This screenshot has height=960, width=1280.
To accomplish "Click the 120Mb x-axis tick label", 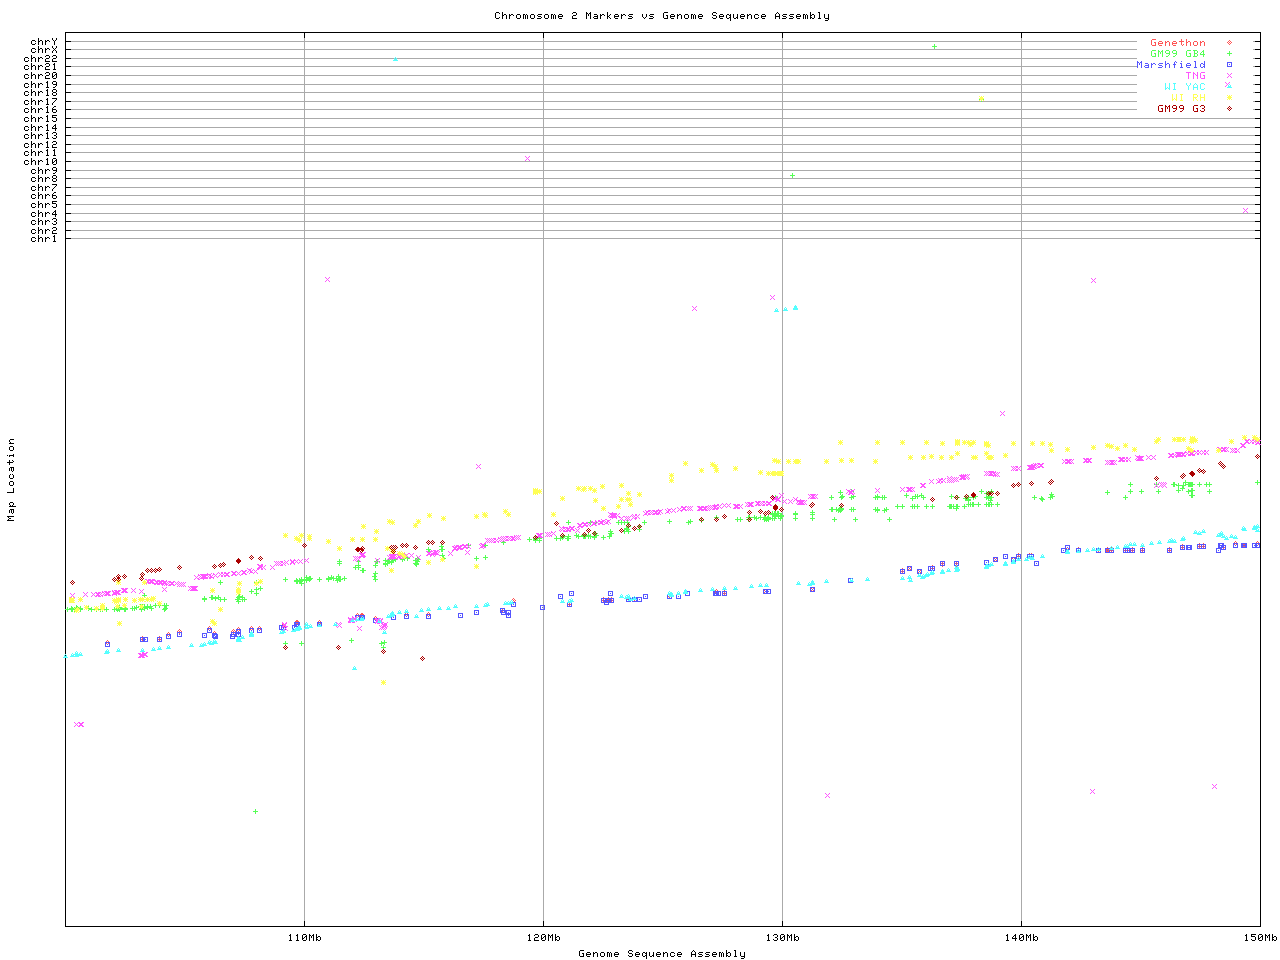I will point(543,938).
